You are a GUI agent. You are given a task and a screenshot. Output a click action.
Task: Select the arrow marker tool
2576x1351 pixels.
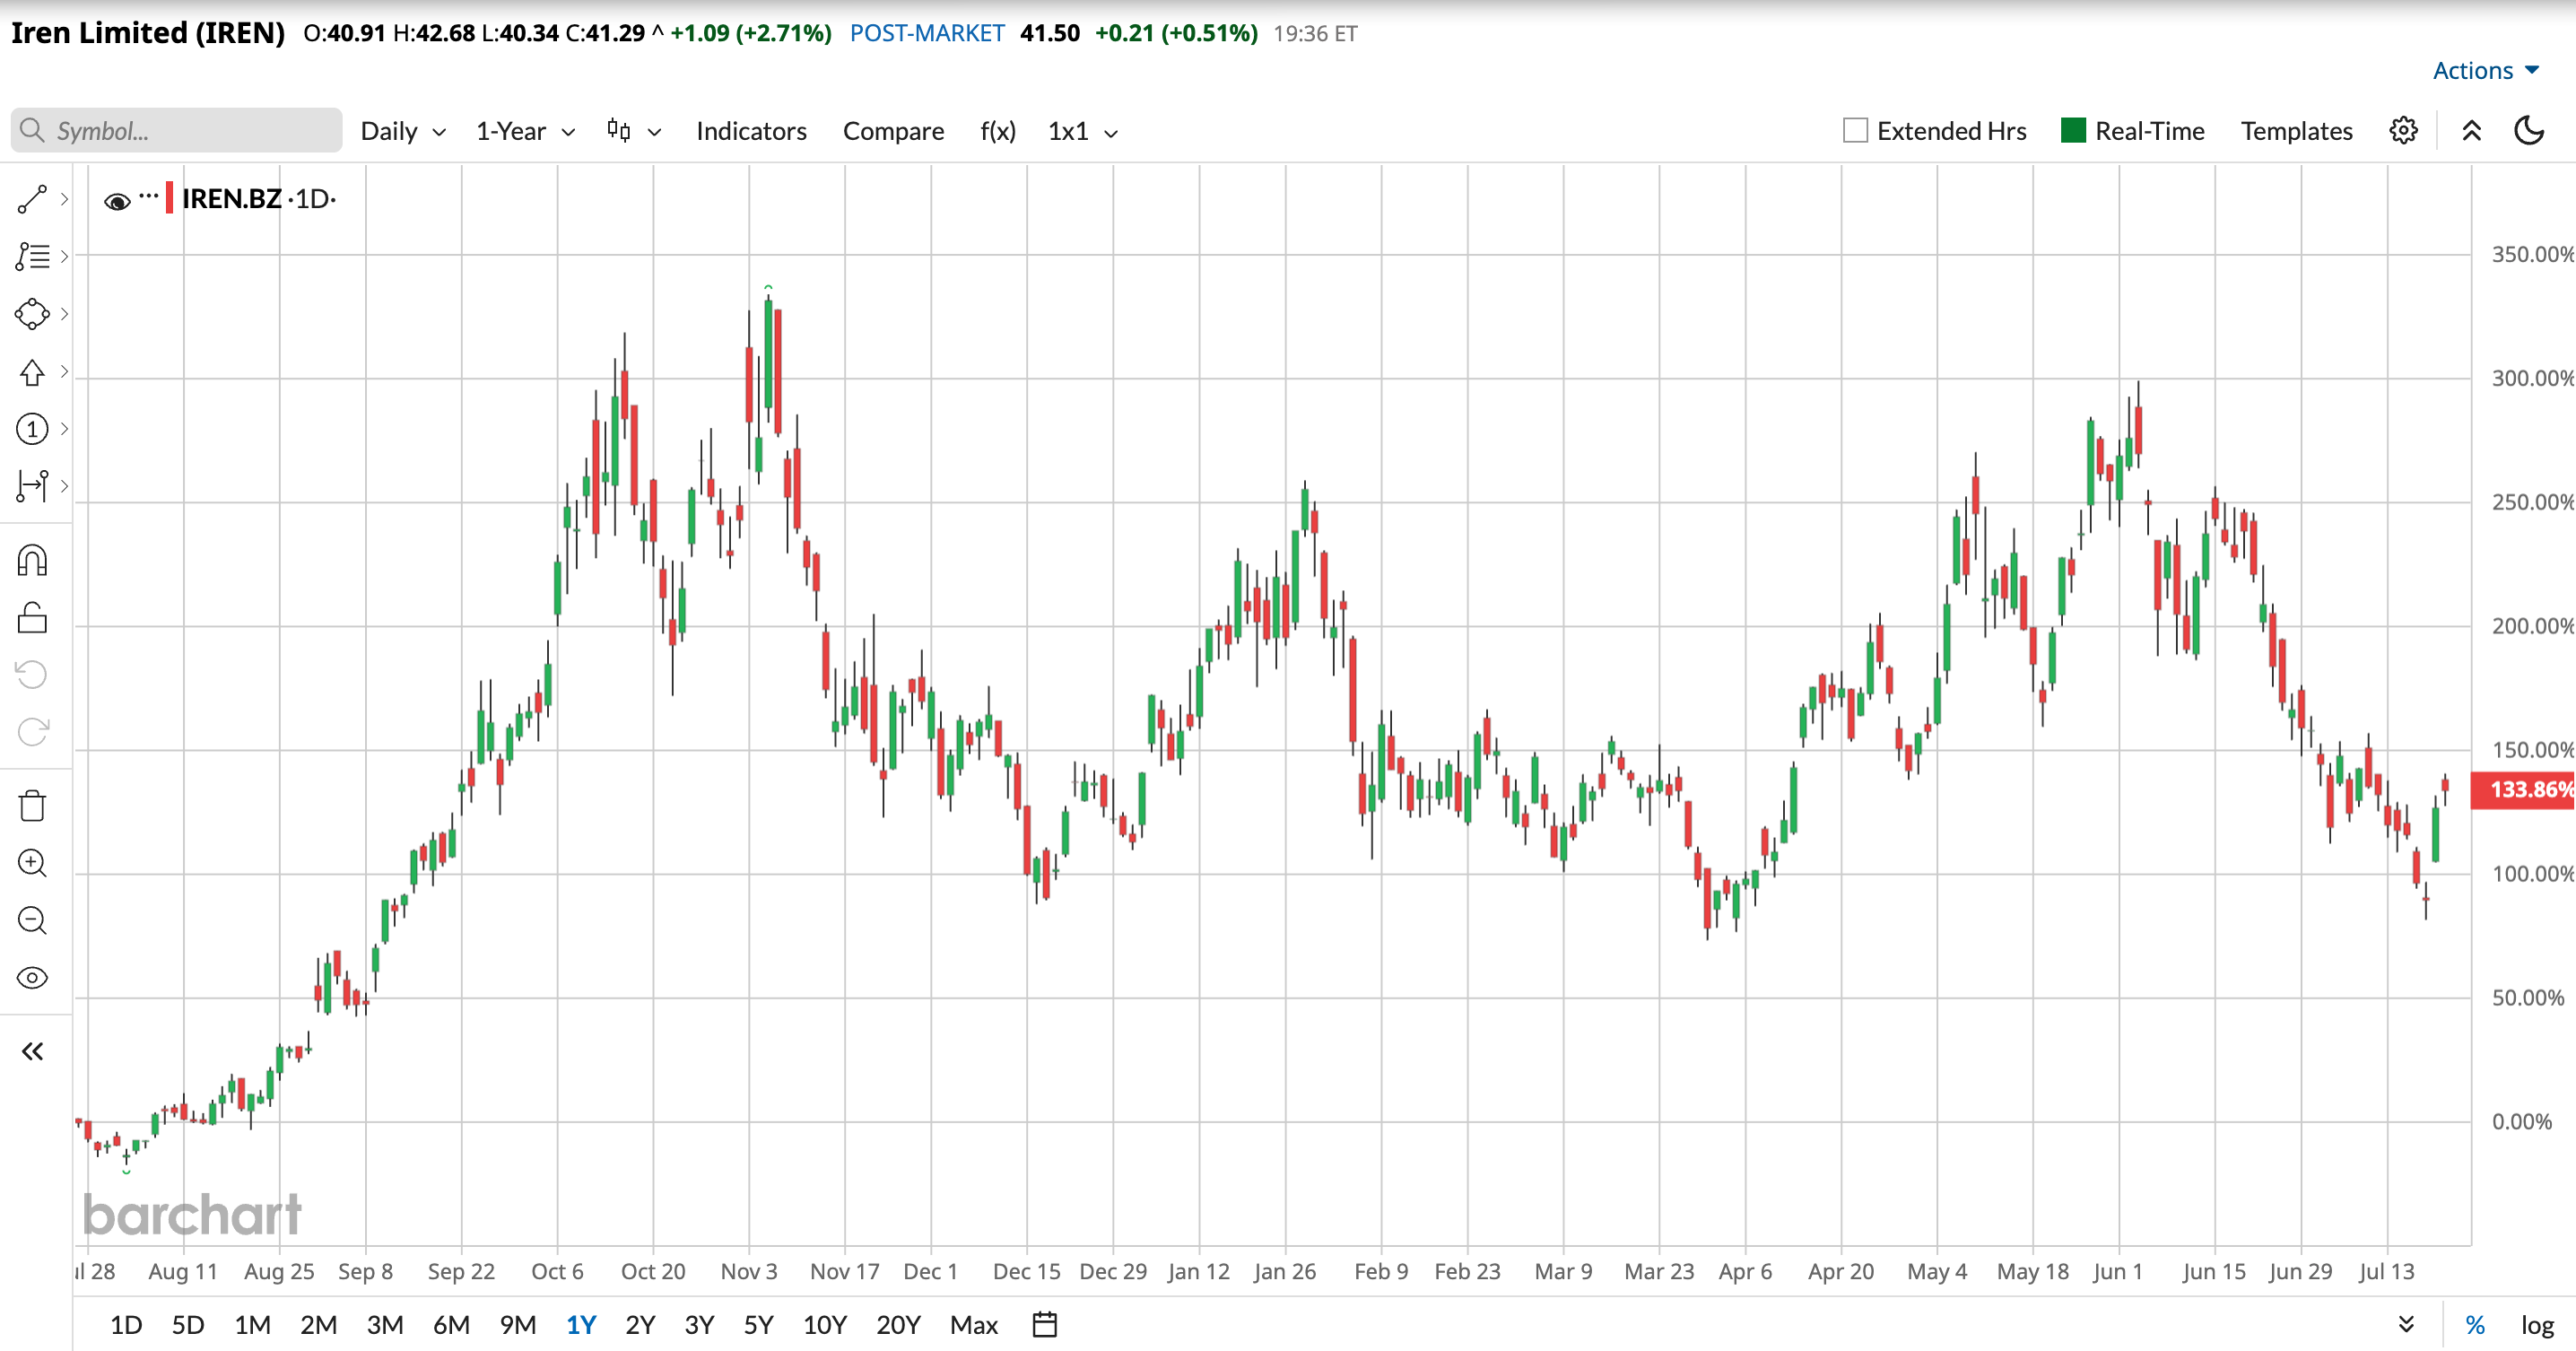pos(32,372)
